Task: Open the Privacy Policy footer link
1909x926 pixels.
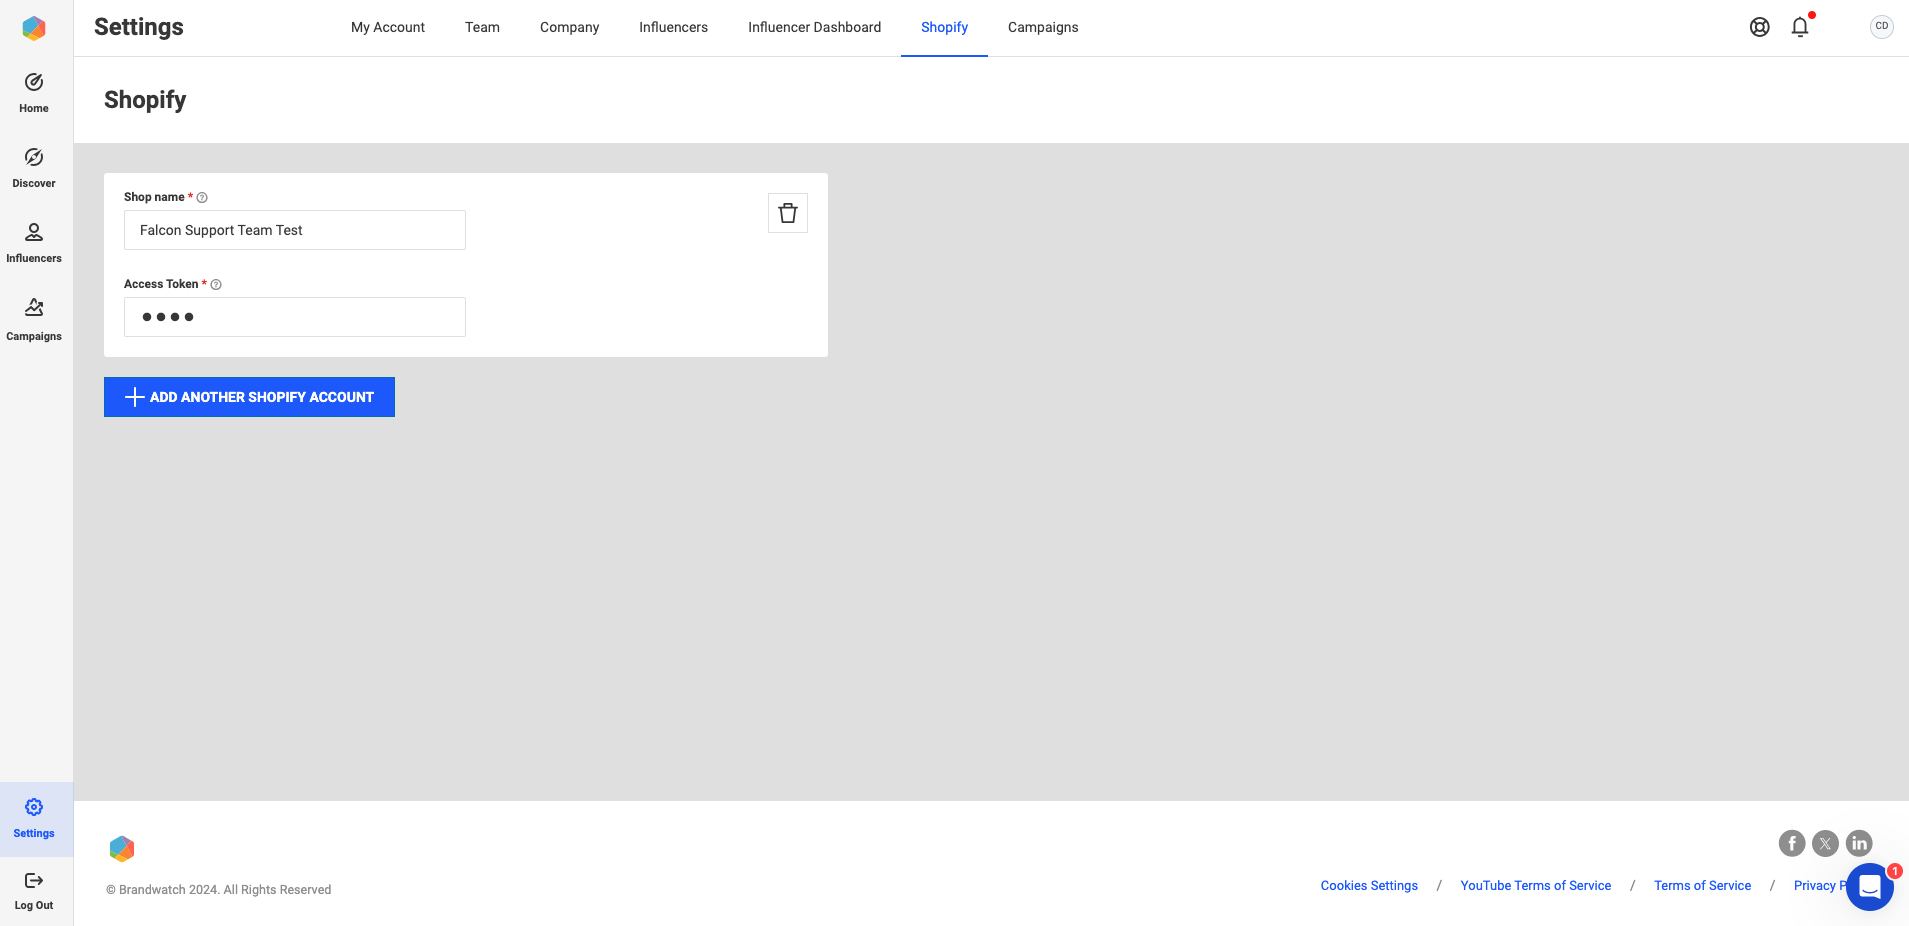Action: (1820, 886)
